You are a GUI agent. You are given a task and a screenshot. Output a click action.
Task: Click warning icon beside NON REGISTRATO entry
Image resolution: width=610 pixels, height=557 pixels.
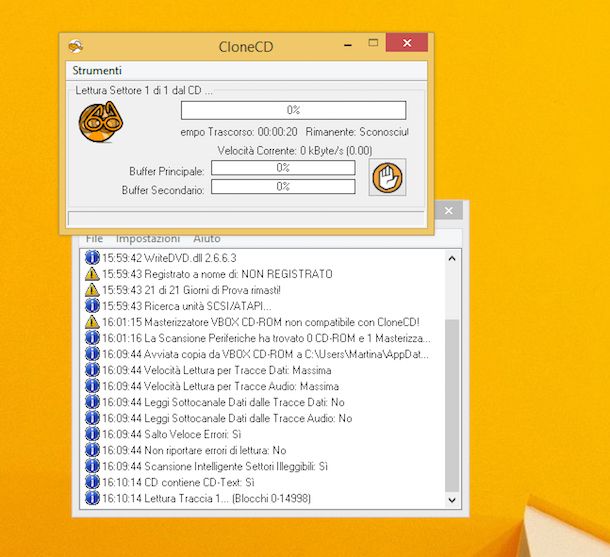click(x=92, y=274)
